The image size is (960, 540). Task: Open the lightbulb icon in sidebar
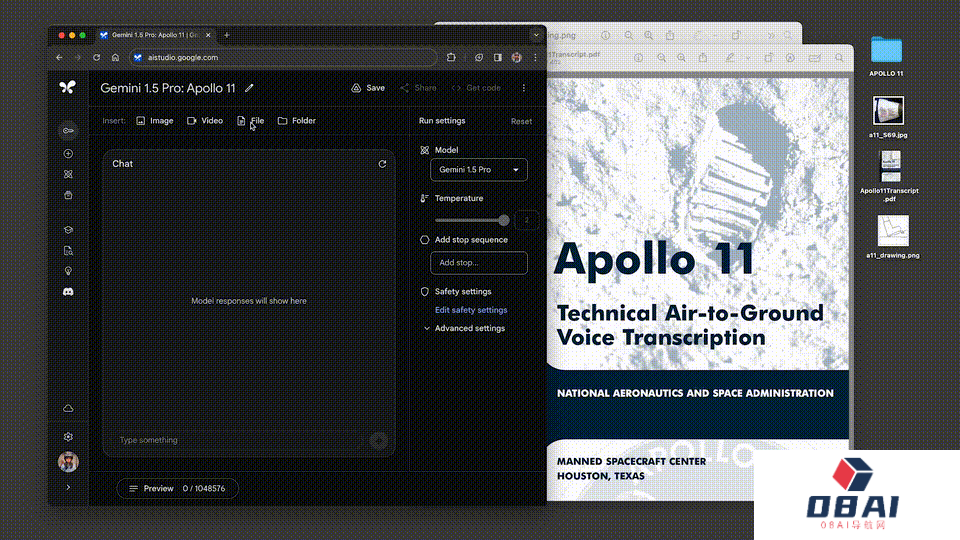click(x=68, y=271)
